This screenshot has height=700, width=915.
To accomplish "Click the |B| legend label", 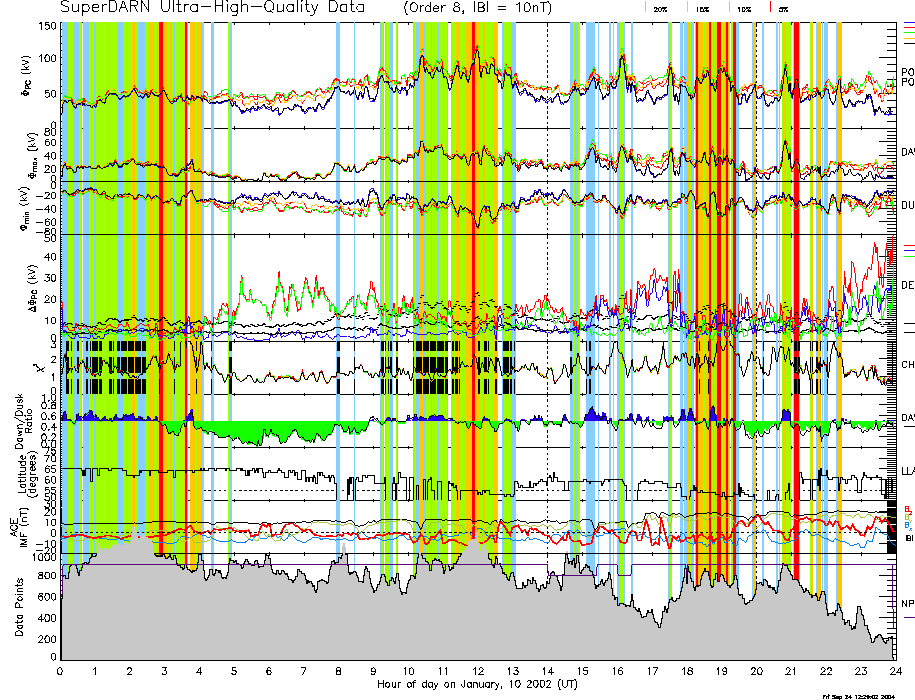I will 908,538.
